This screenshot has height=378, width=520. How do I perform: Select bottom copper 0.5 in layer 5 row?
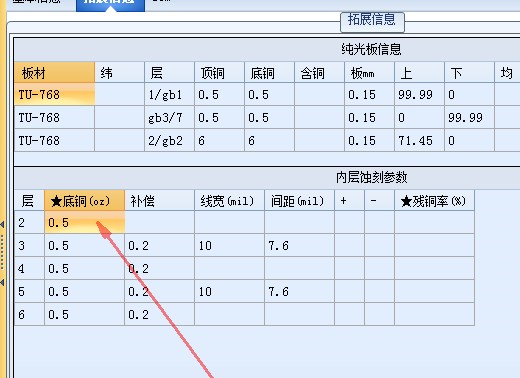click(84, 291)
